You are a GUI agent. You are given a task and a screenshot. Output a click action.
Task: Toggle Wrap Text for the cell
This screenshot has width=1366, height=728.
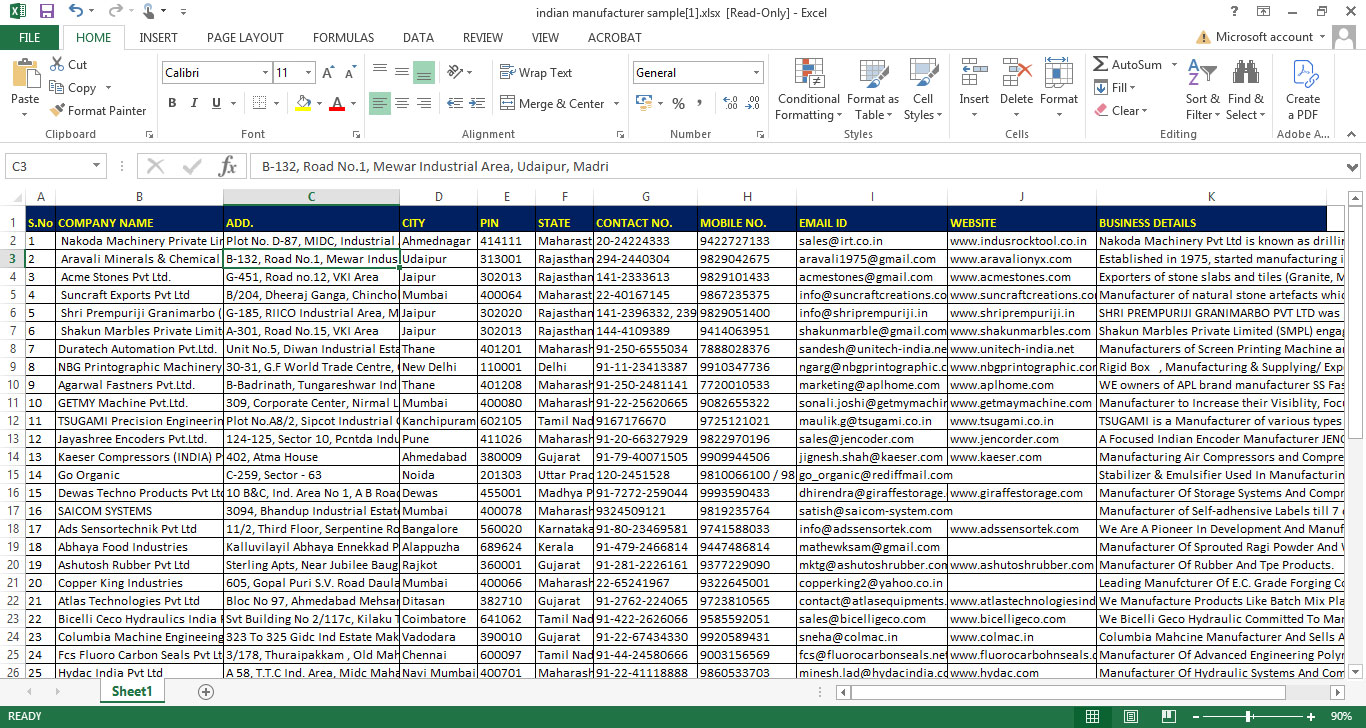coord(535,73)
